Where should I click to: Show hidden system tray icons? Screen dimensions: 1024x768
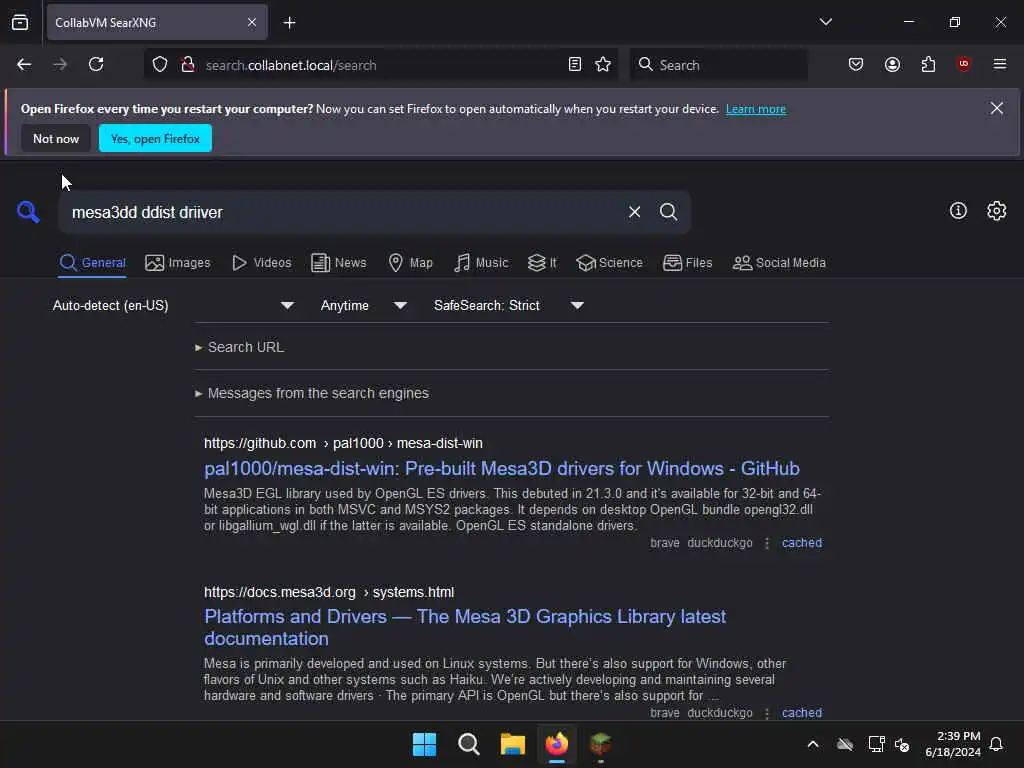(813, 744)
